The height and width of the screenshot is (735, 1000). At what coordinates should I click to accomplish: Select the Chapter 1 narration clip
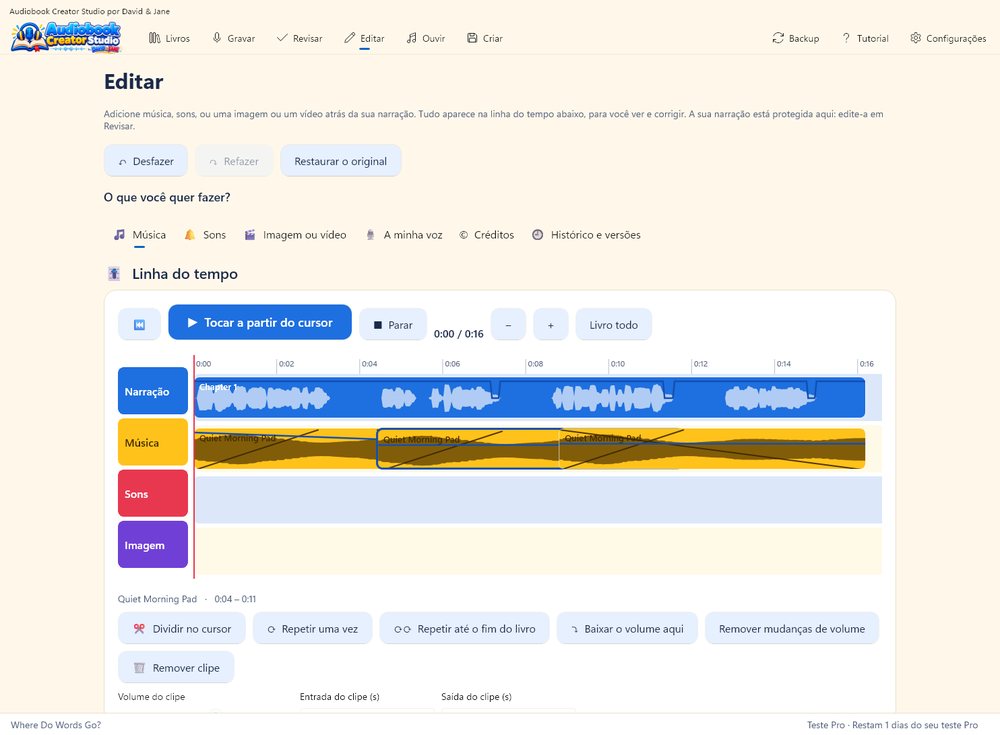pyautogui.click(x=529, y=397)
